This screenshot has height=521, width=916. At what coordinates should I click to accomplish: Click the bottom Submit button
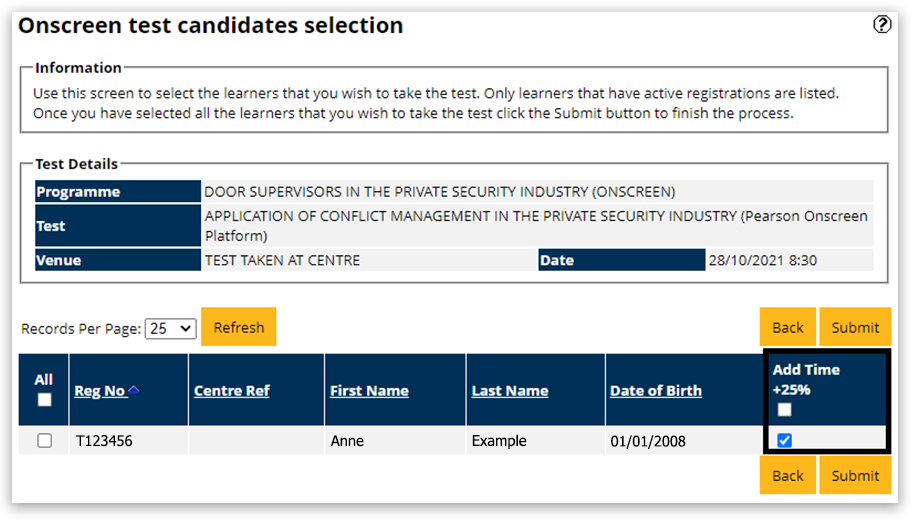855,476
